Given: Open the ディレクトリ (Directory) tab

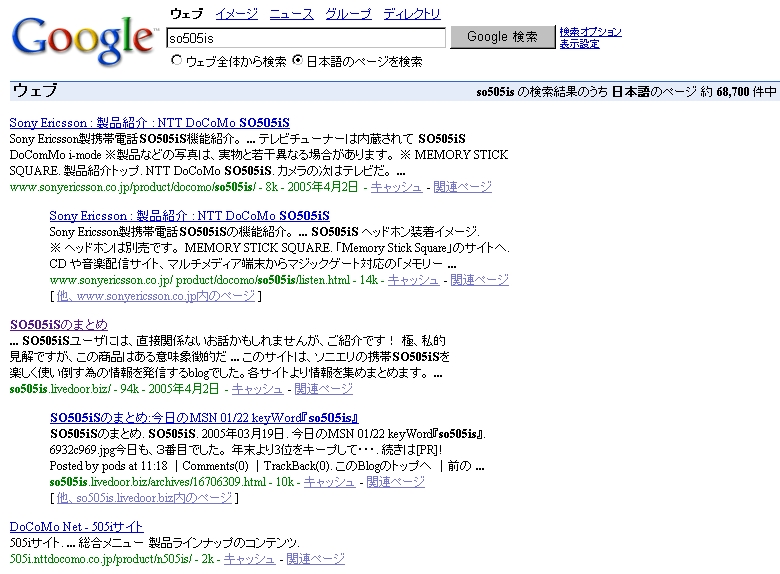Looking at the screenshot, I should [412, 14].
